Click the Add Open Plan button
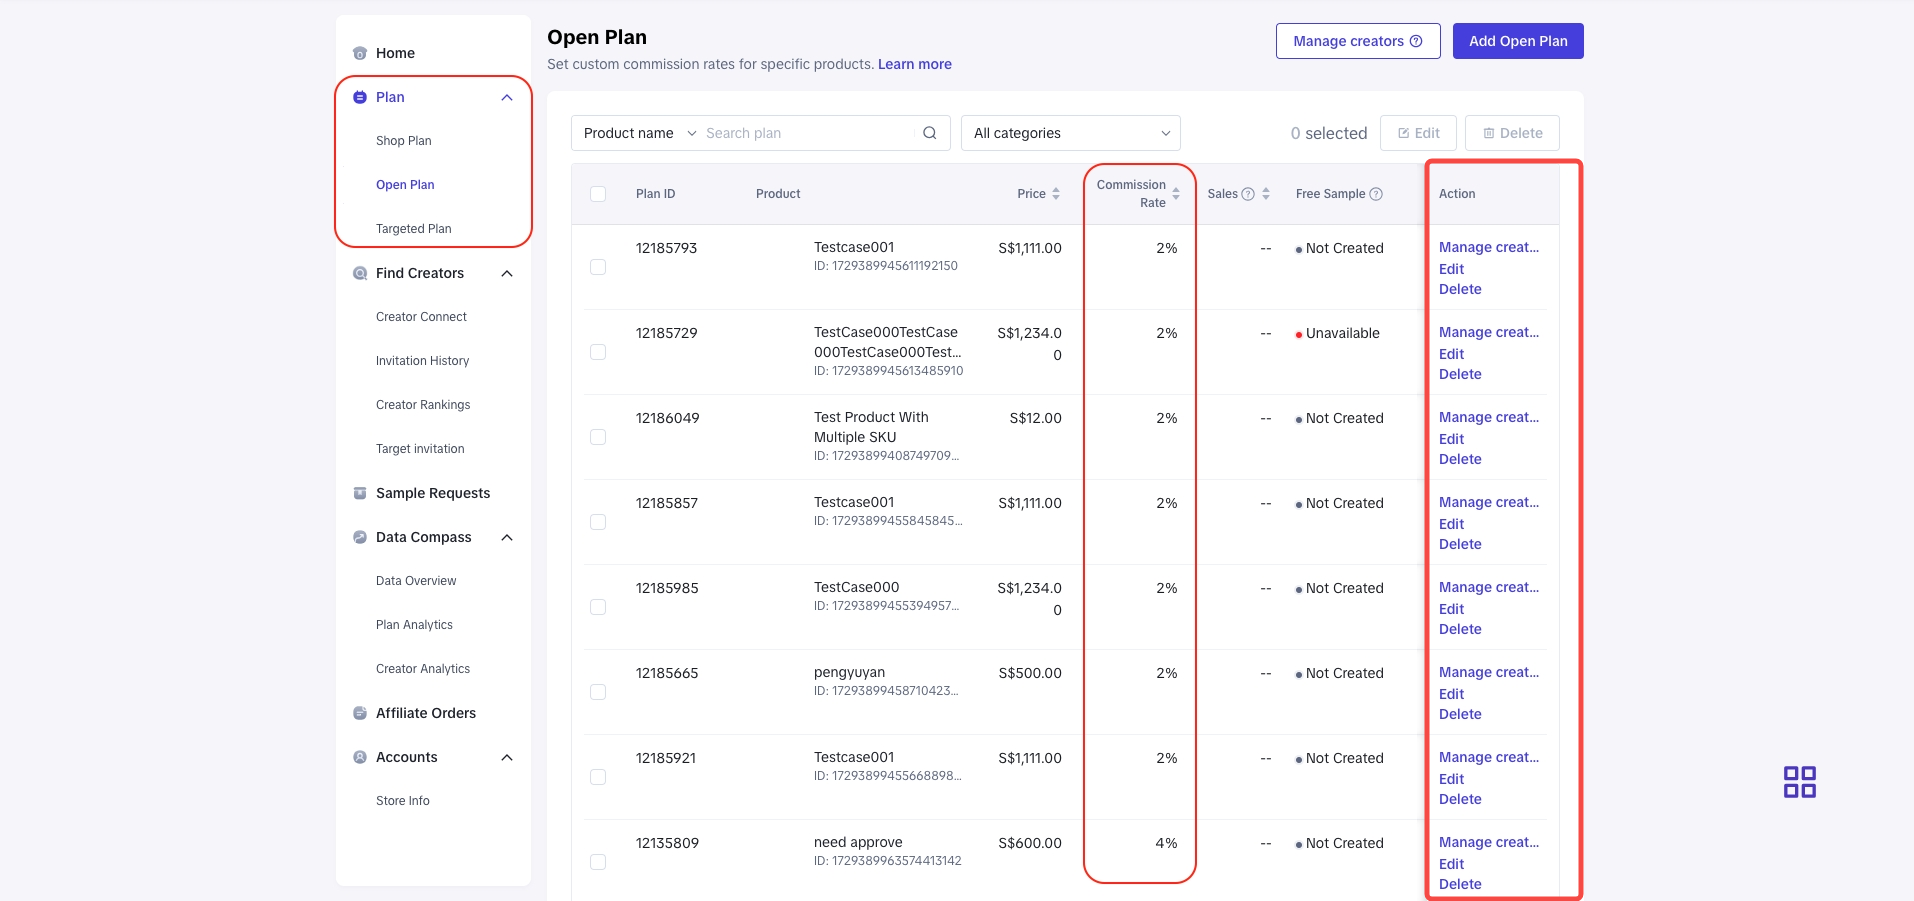1914x901 pixels. (1517, 41)
